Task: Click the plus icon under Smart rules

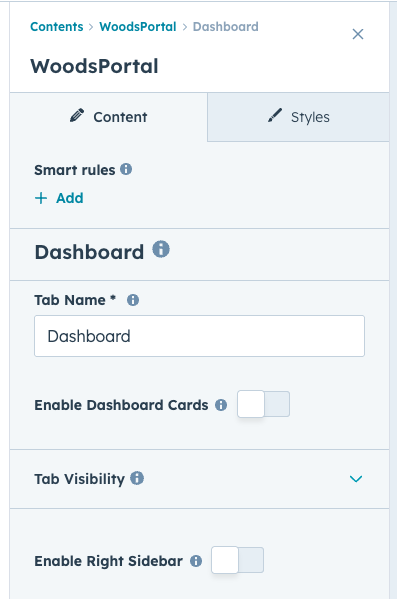Action: tap(41, 198)
